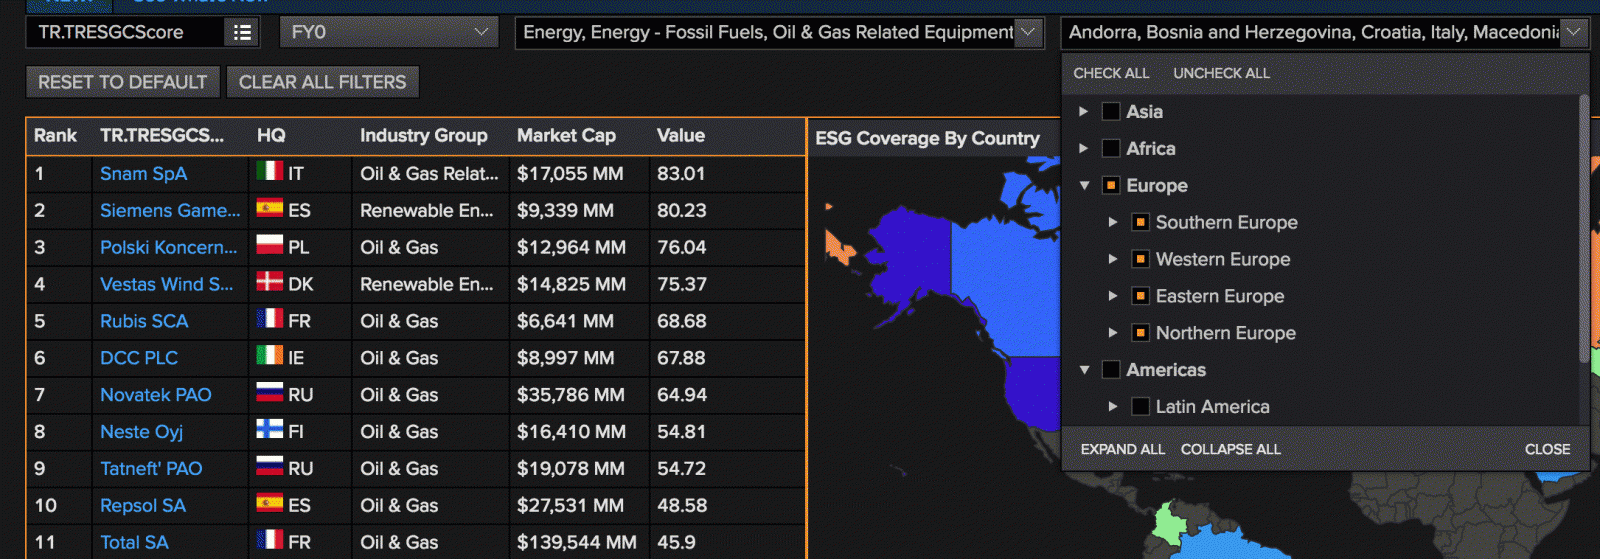The height and width of the screenshot is (559, 1600).
Task: Open the Total SA company link
Action: coord(134,542)
